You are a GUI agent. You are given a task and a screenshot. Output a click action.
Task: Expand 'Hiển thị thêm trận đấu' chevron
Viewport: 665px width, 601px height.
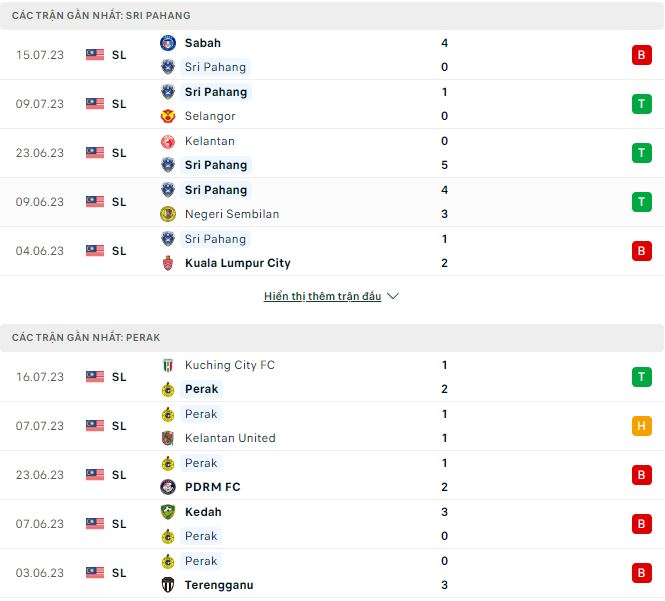393,297
